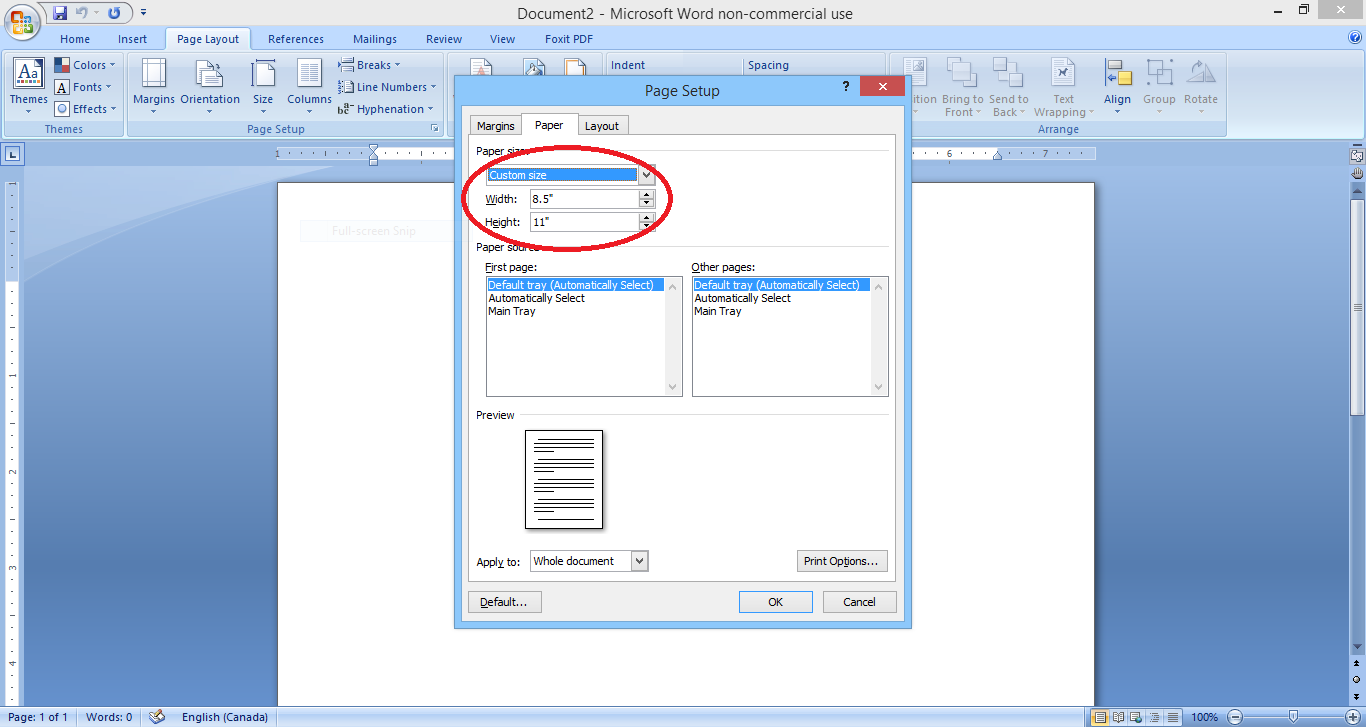Decrease Height with down spinner
Image resolution: width=1366 pixels, height=727 pixels.
click(646, 227)
